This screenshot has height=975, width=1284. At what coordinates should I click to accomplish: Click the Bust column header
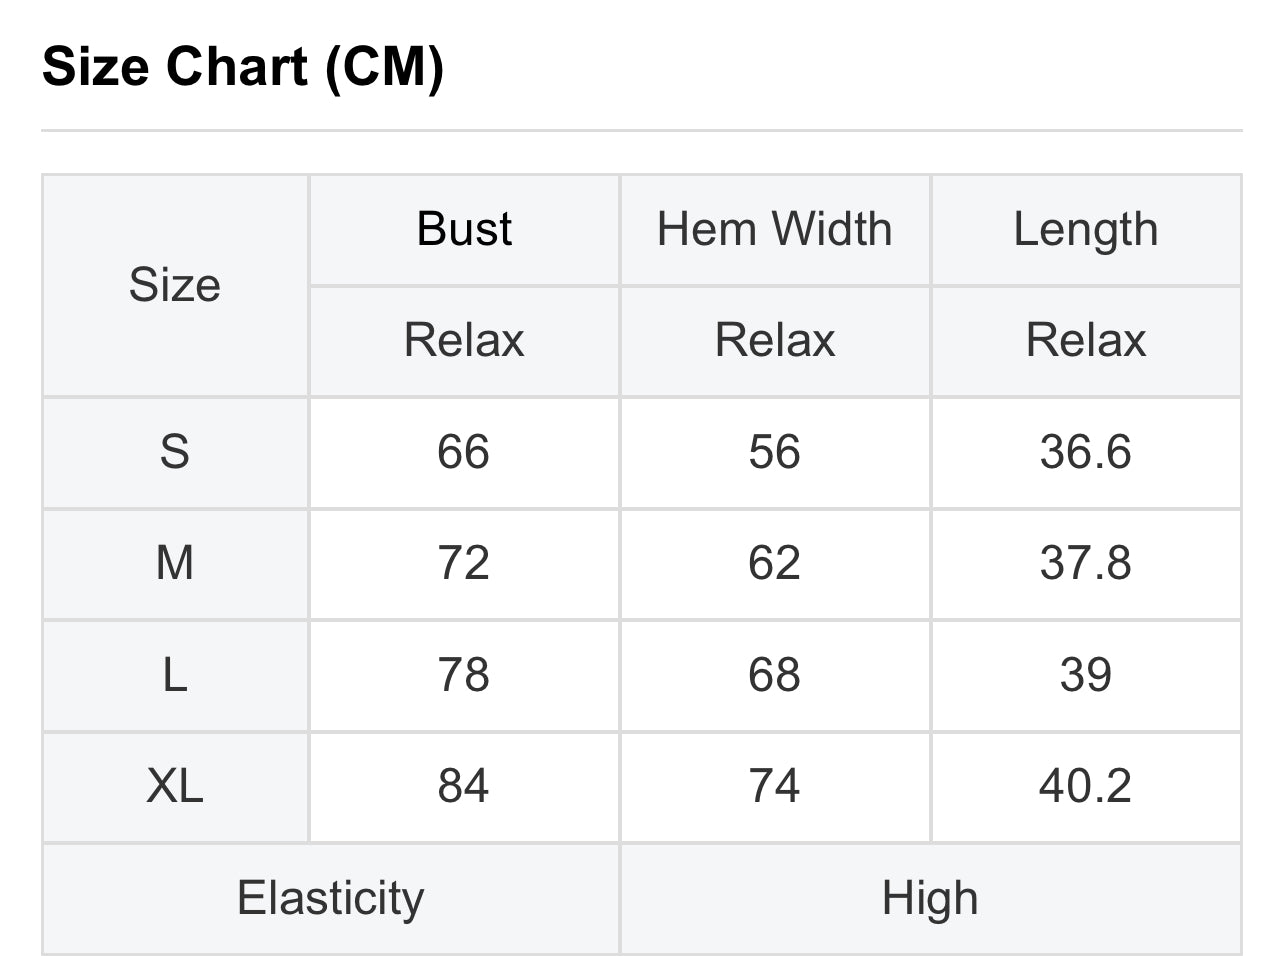pos(464,229)
